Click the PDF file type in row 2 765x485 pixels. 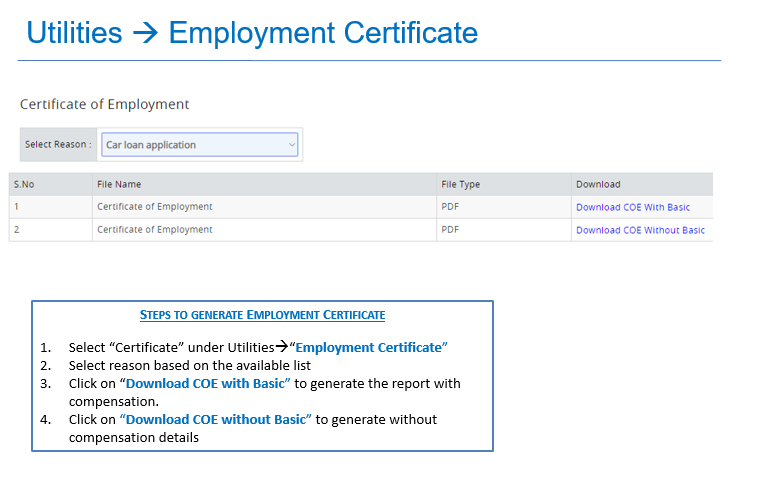[x=450, y=230]
